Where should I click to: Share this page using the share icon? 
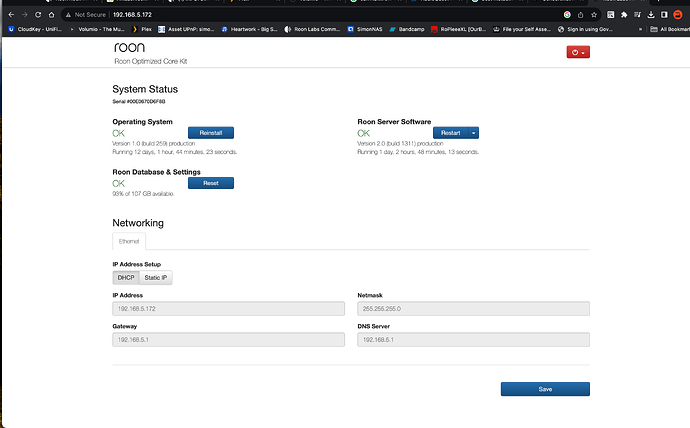pyautogui.click(x=580, y=15)
